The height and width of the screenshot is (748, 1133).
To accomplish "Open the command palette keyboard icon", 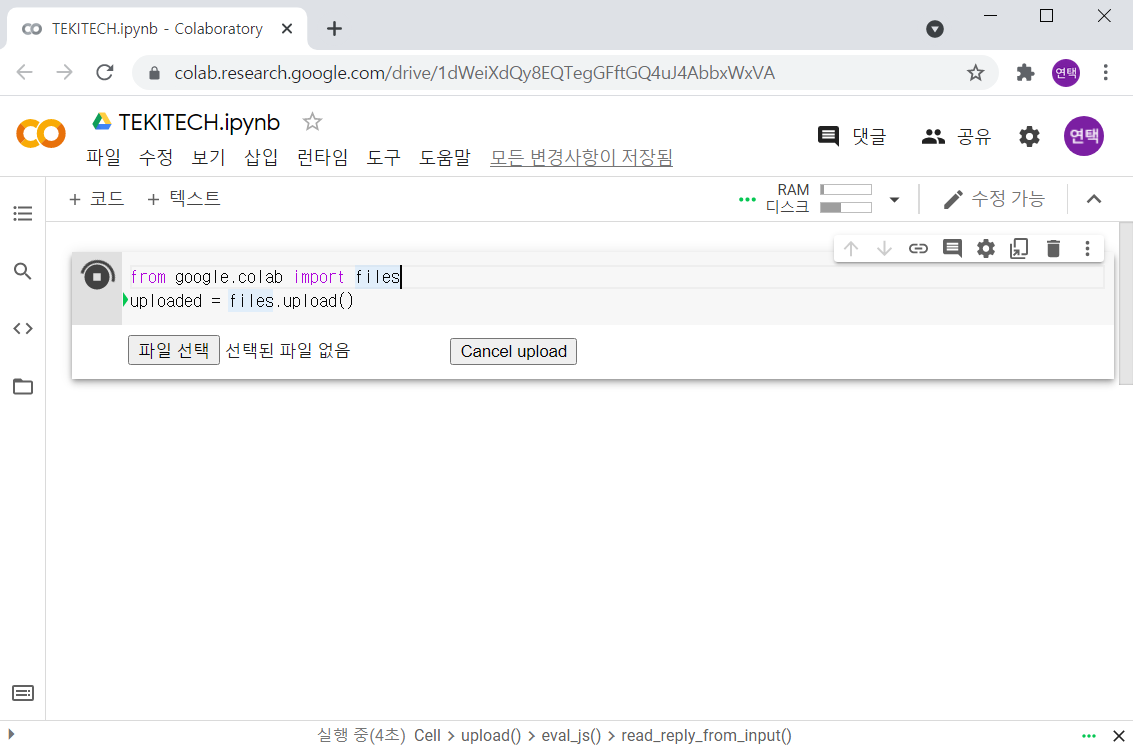I will click(x=22, y=693).
